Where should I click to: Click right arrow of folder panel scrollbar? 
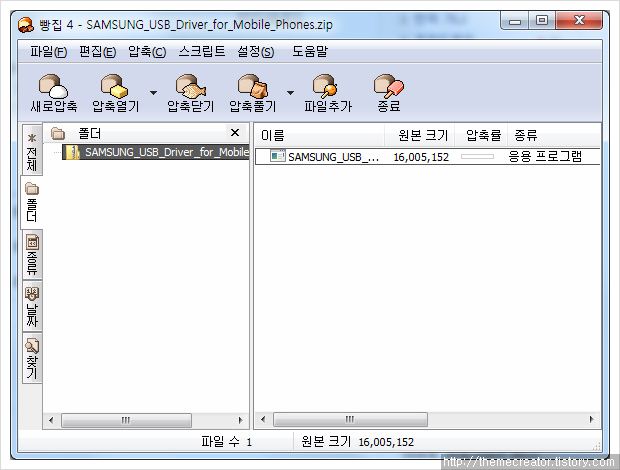click(x=240, y=420)
